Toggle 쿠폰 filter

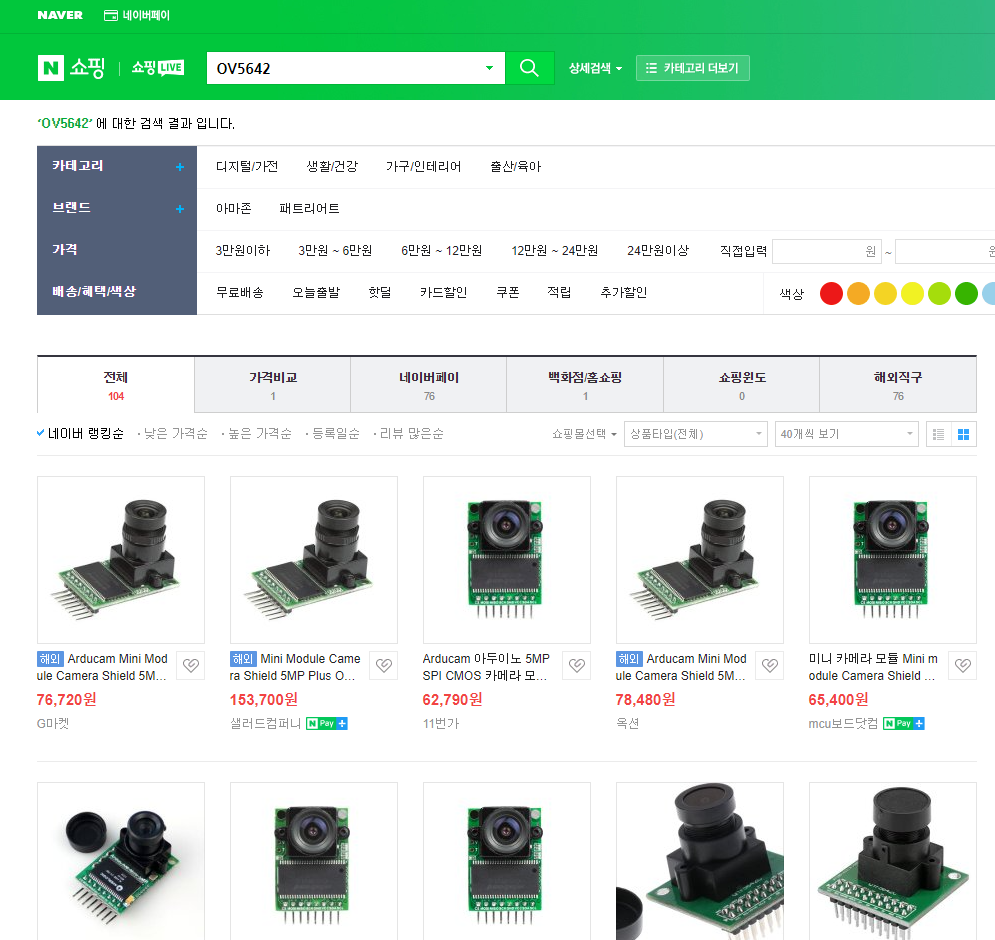(508, 293)
